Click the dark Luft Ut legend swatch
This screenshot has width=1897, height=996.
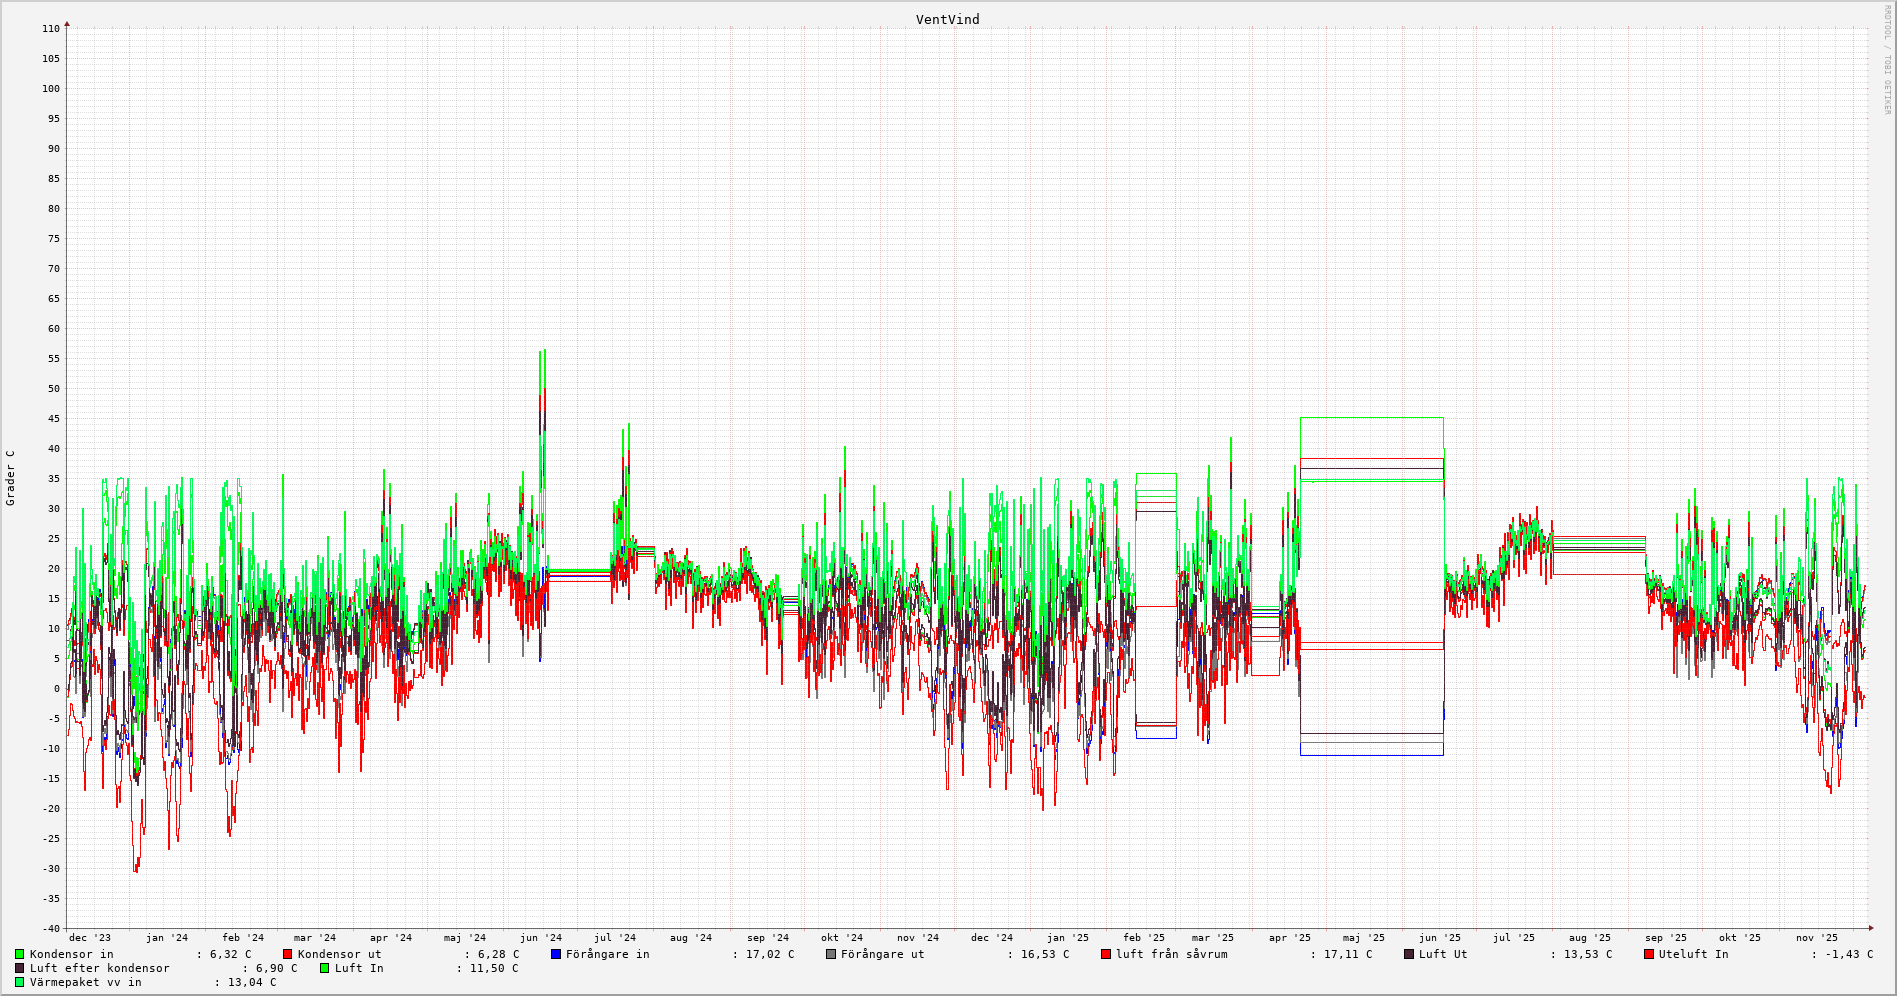point(1409,954)
